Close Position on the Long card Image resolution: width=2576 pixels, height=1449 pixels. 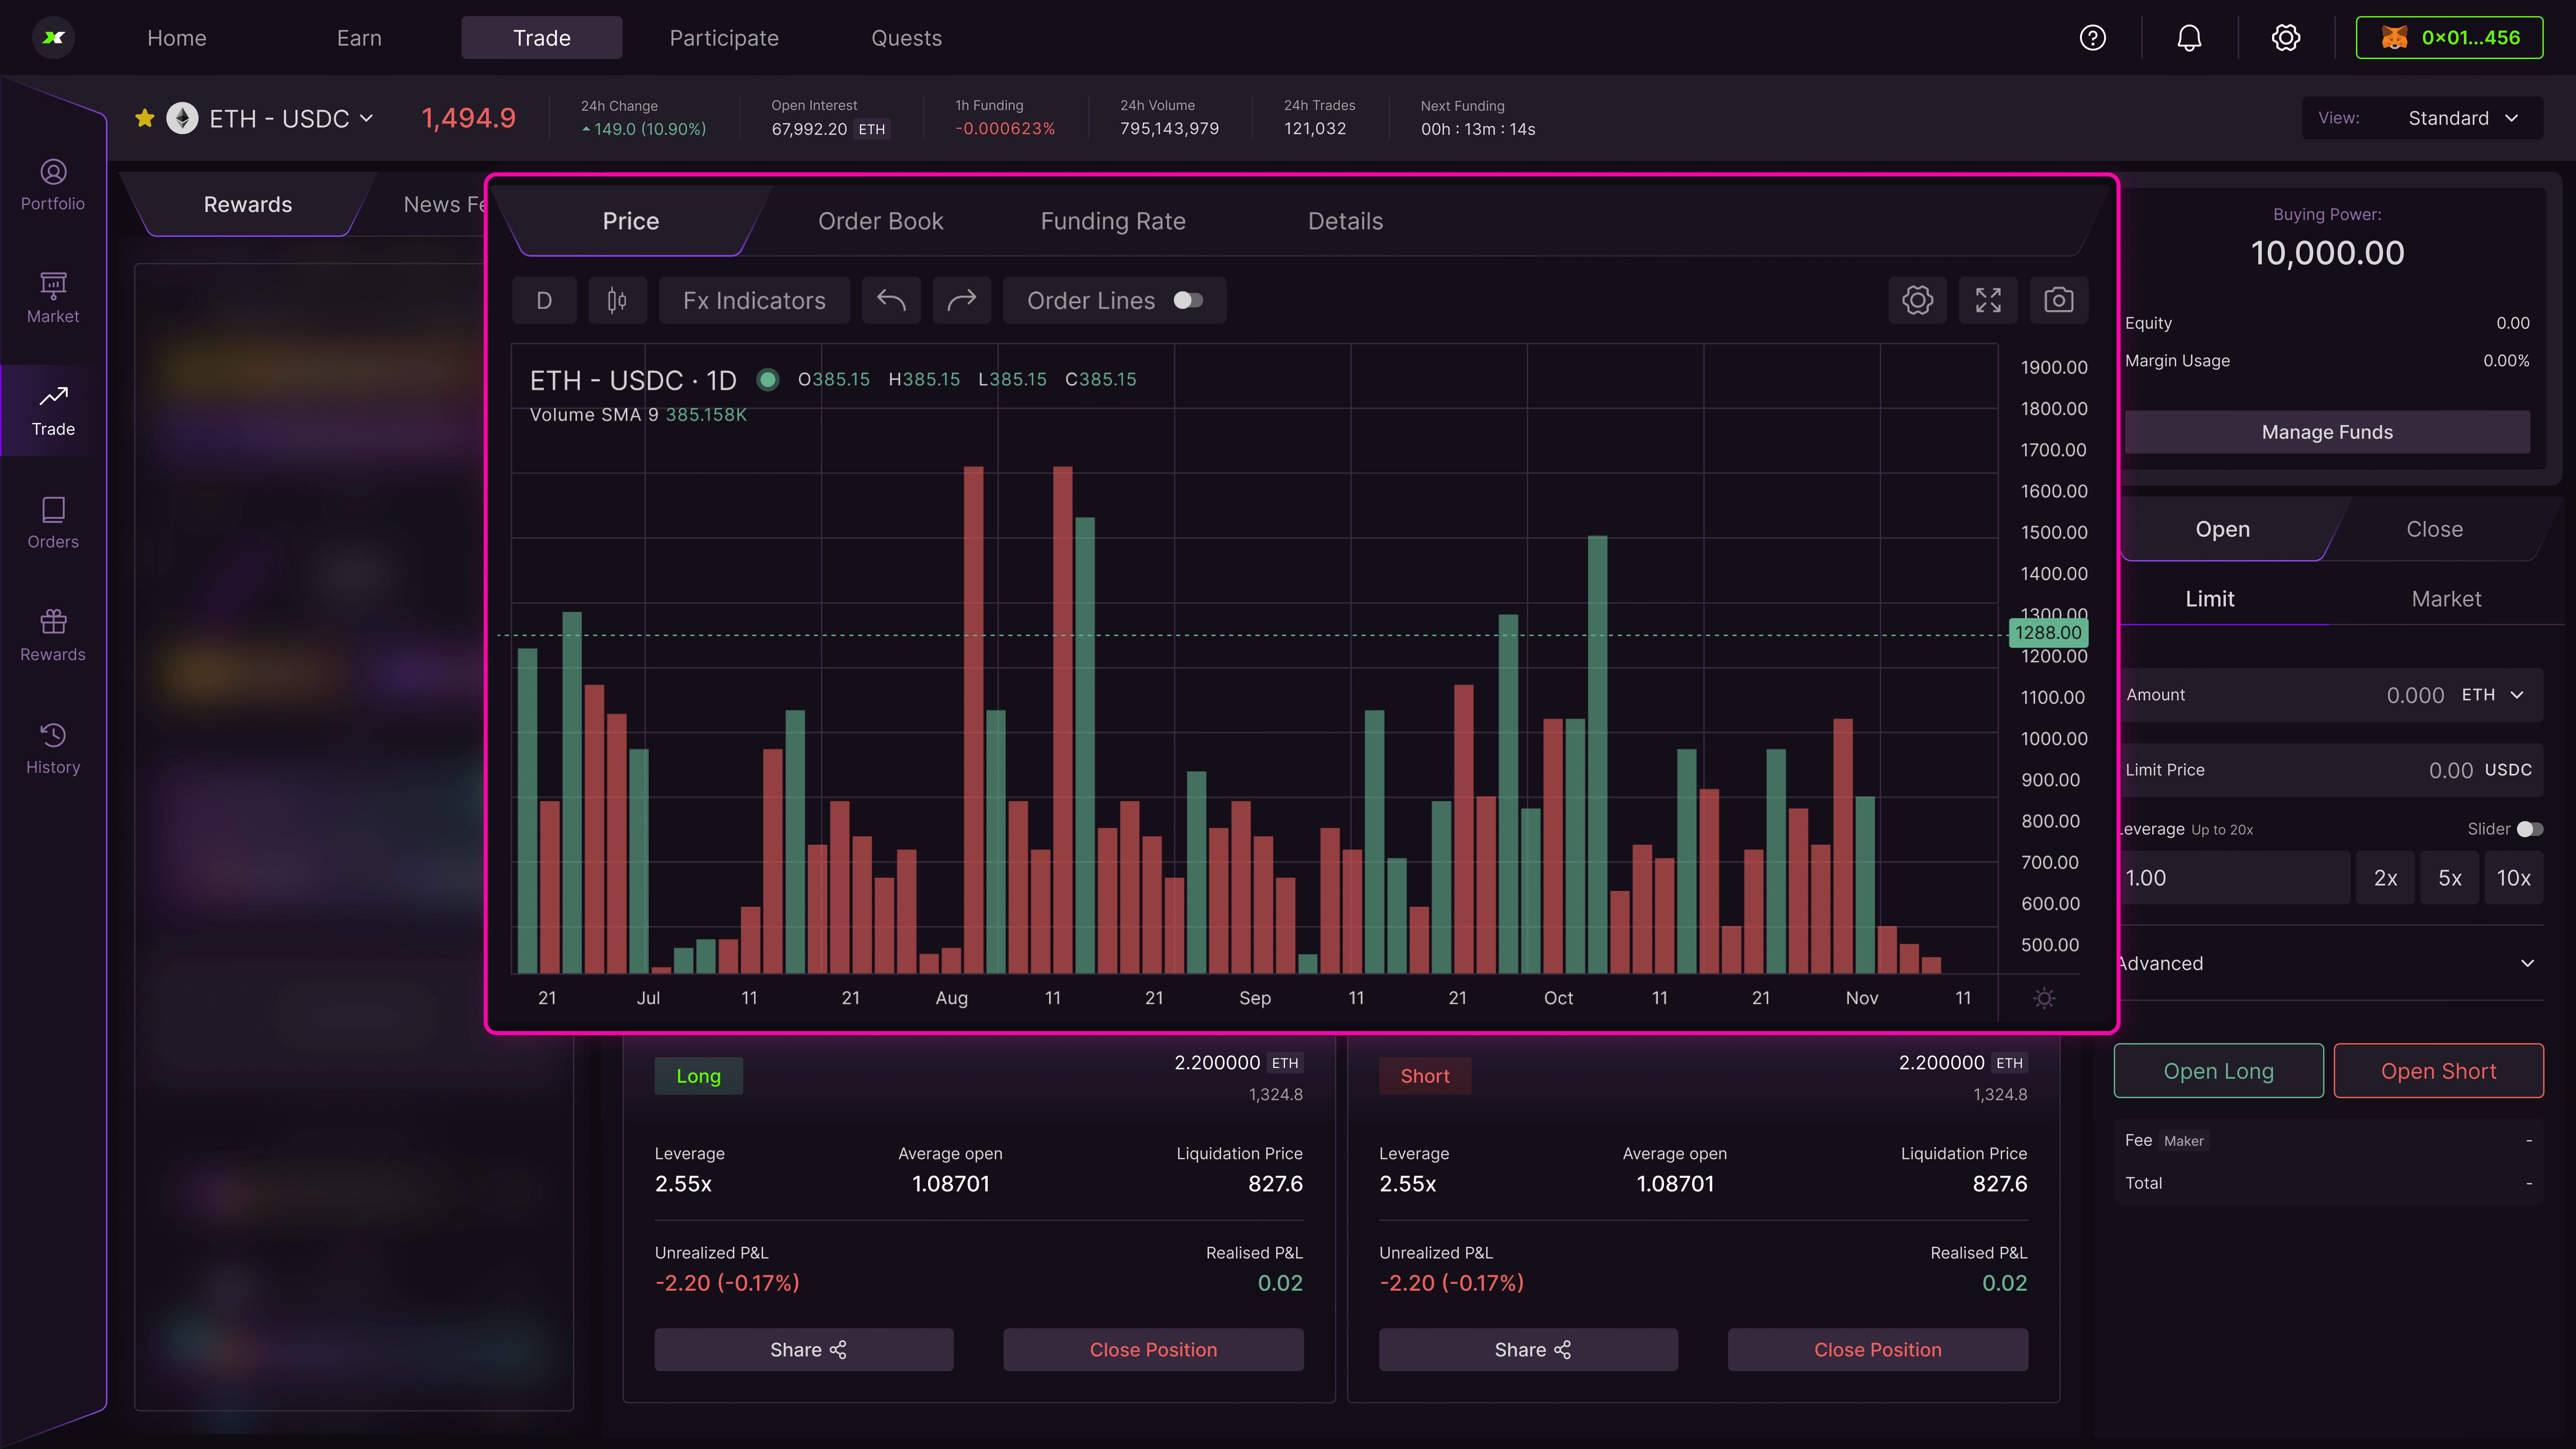1153,1350
